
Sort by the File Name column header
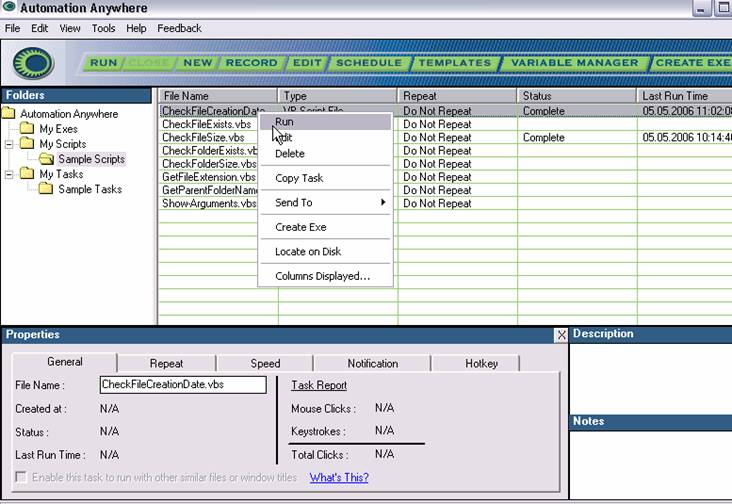pos(218,96)
